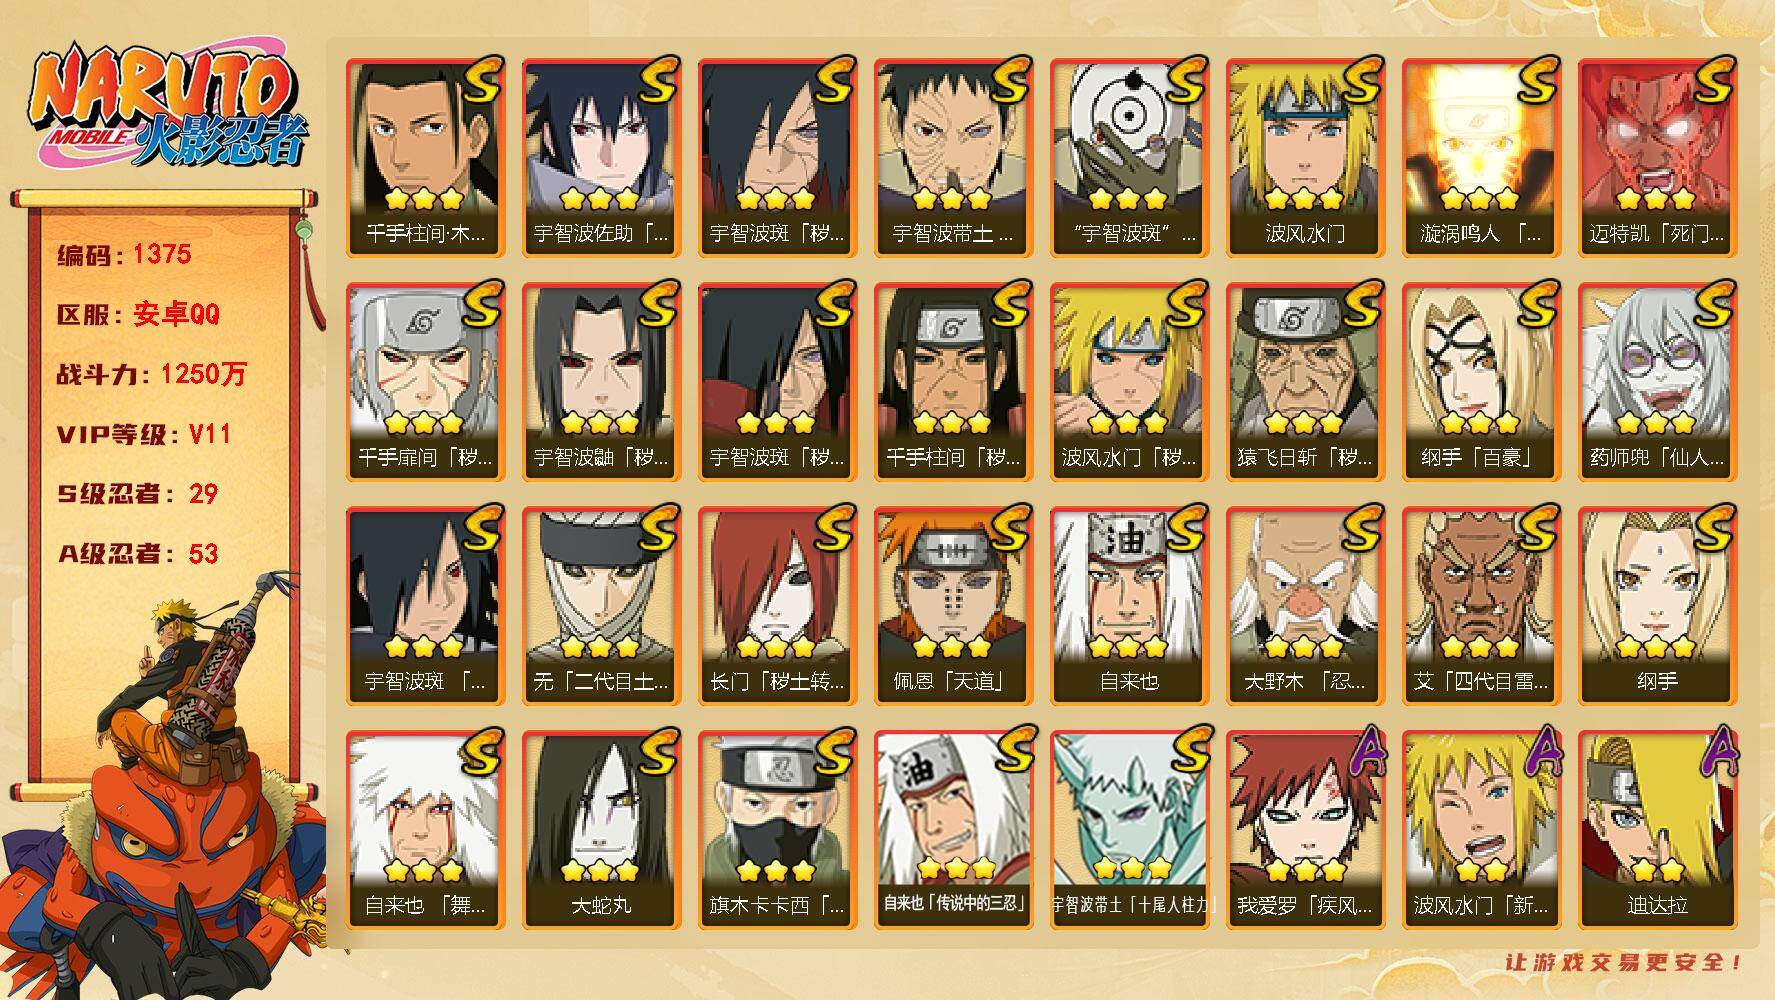This screenshot has height=1000, width=1775.
Task: Pick the 药师兜「仙人」 card
Action: tap(1657, 381)
